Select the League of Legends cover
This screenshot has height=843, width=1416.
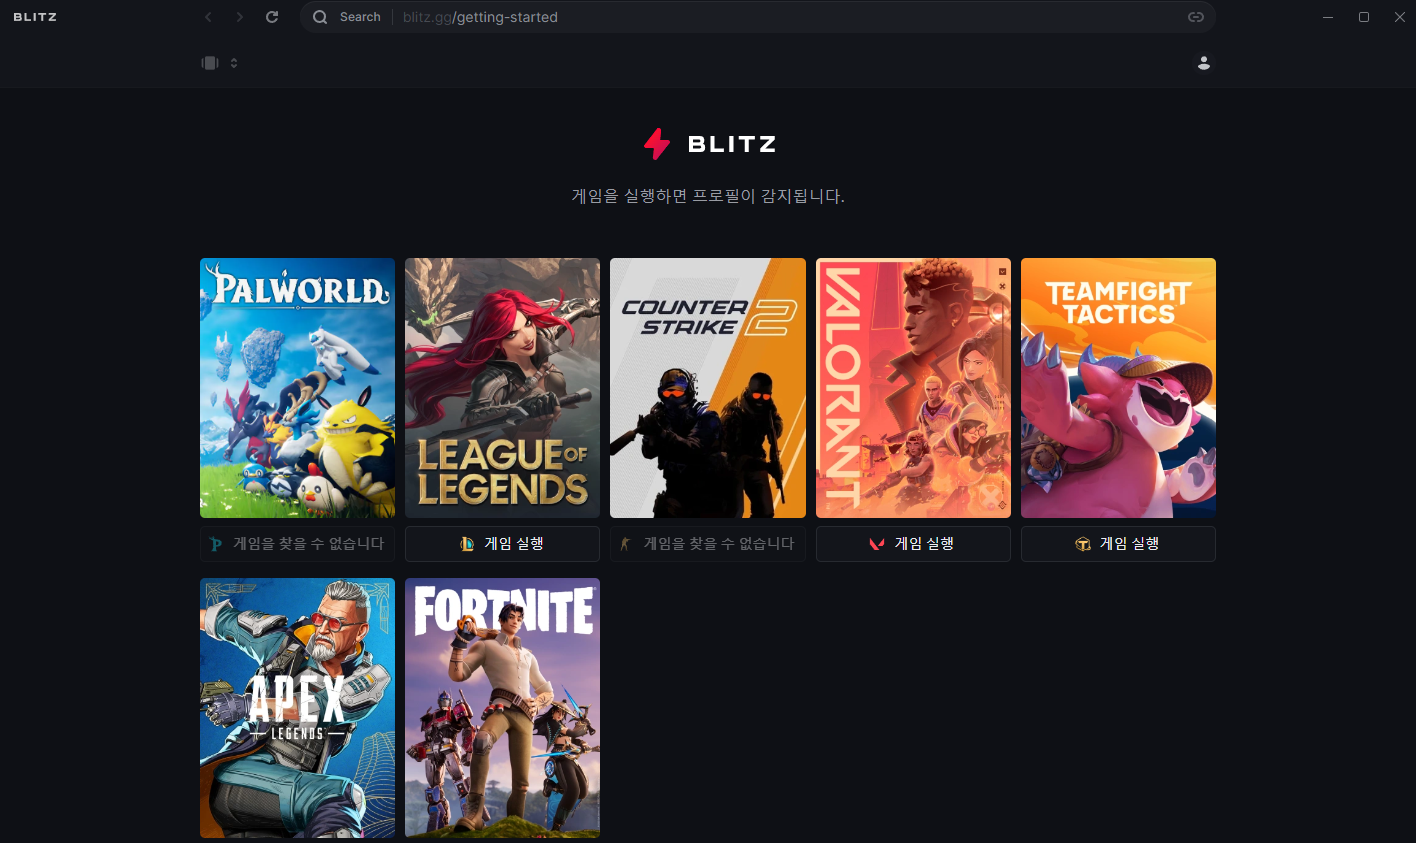(502, 388)
